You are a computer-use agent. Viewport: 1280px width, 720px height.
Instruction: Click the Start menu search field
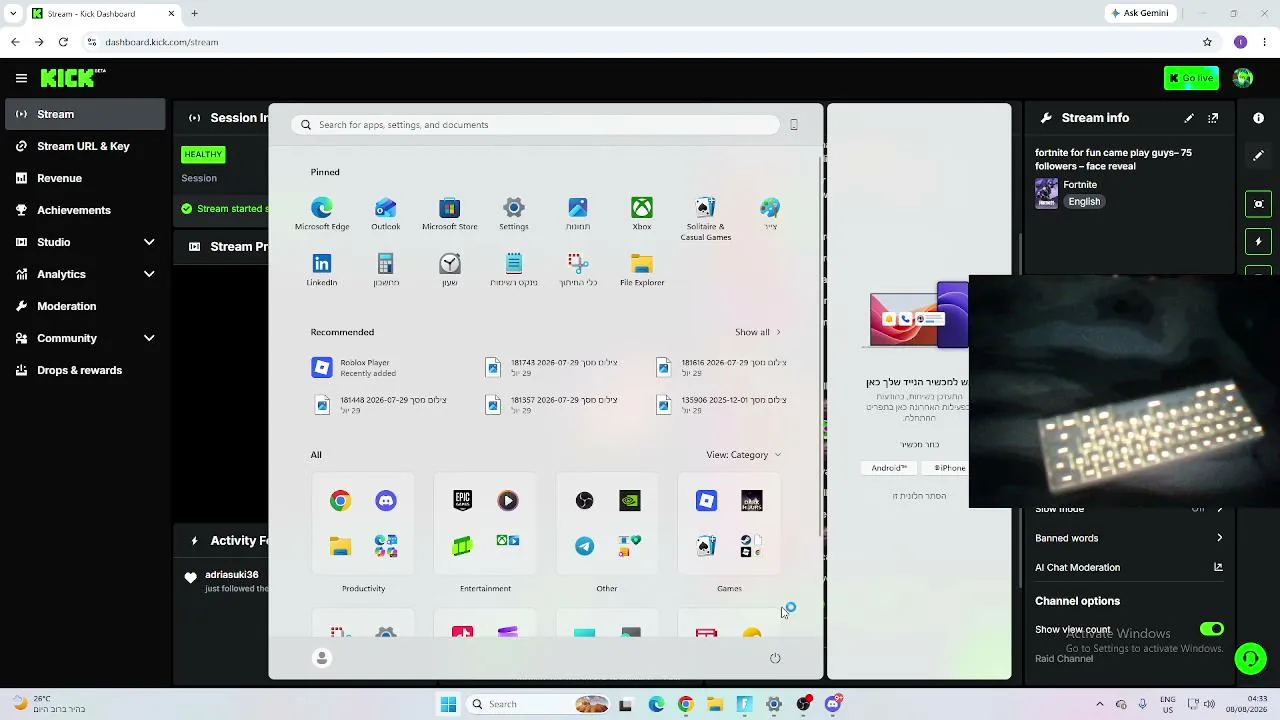[536, 125]
